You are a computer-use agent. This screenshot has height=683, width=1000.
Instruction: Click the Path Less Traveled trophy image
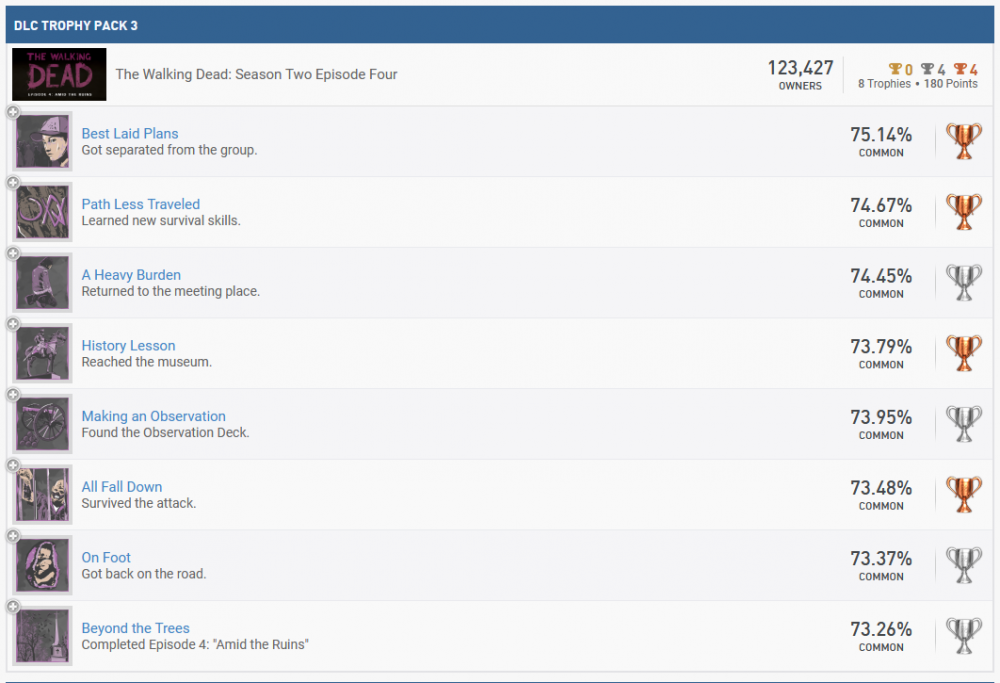(44, 212)
